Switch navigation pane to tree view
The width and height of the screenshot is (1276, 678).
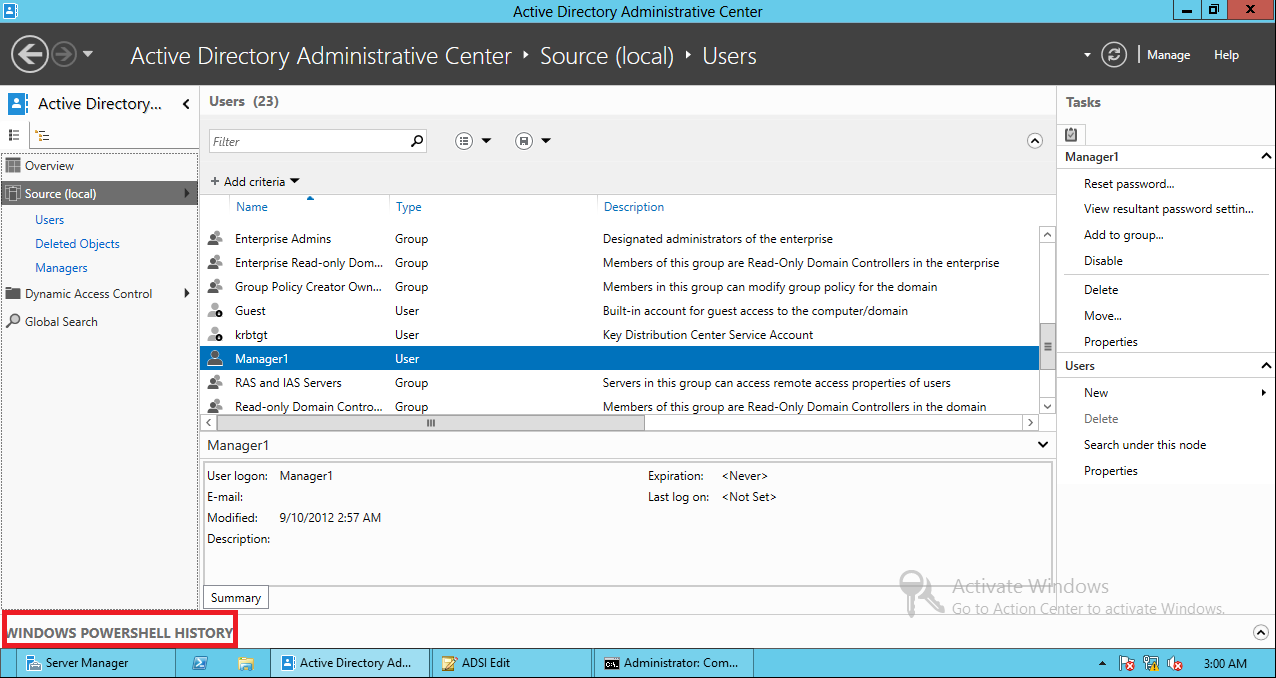(42, 134)
